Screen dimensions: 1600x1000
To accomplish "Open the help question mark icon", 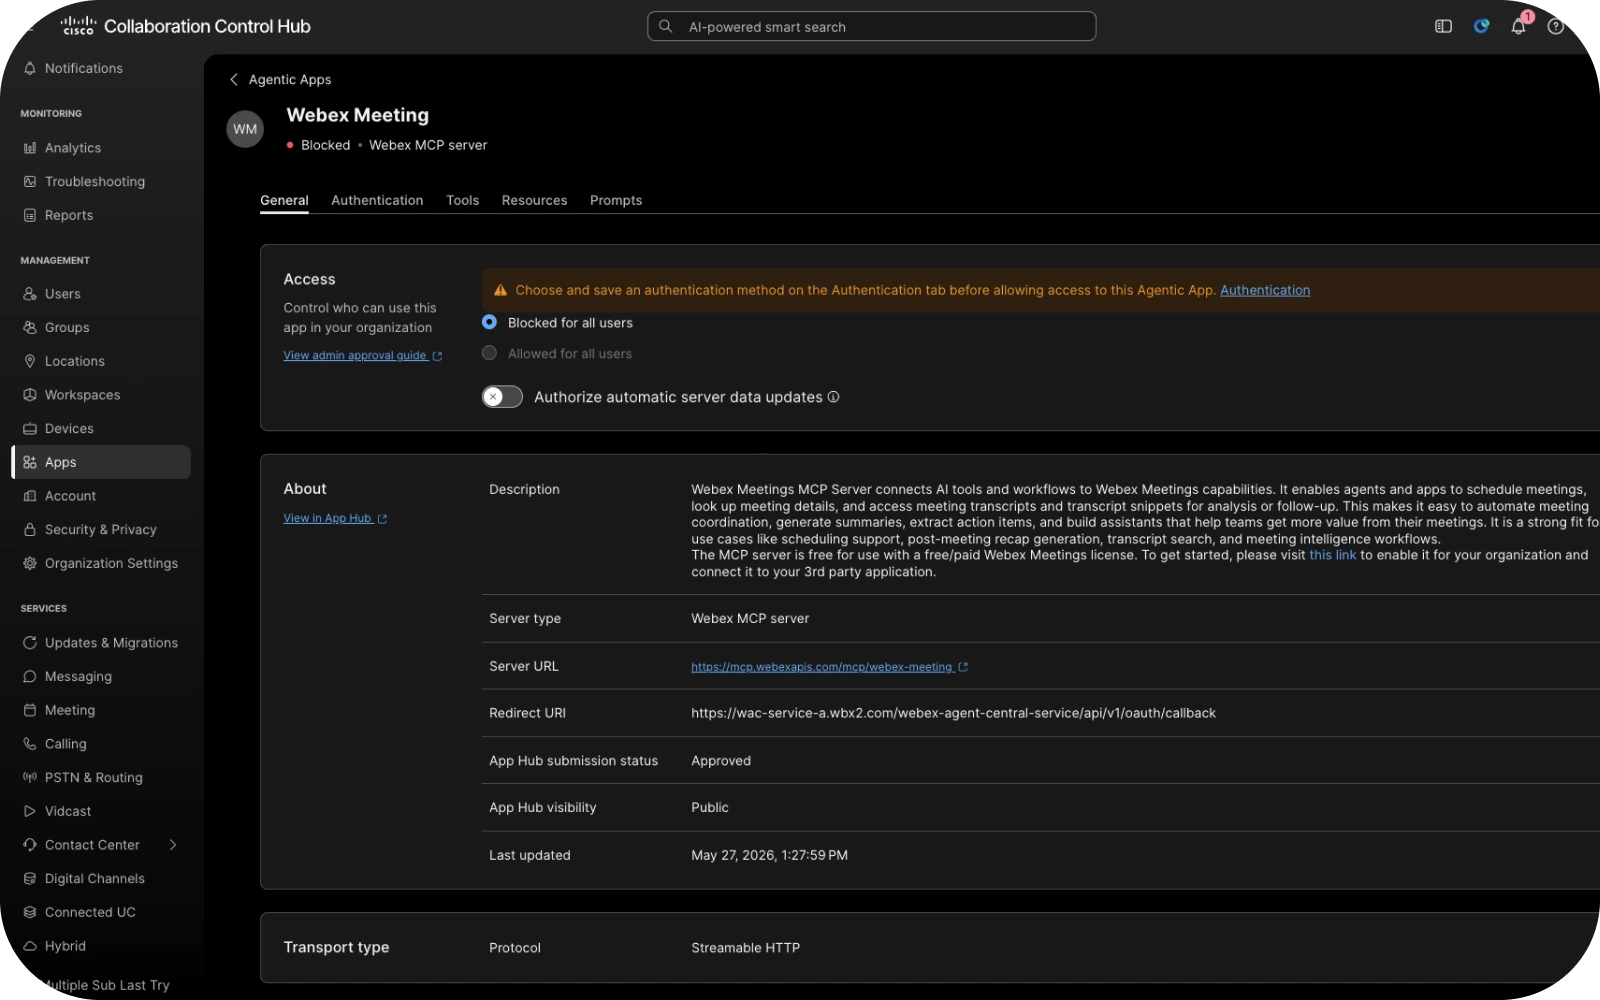I will (x=1556, y=26).
